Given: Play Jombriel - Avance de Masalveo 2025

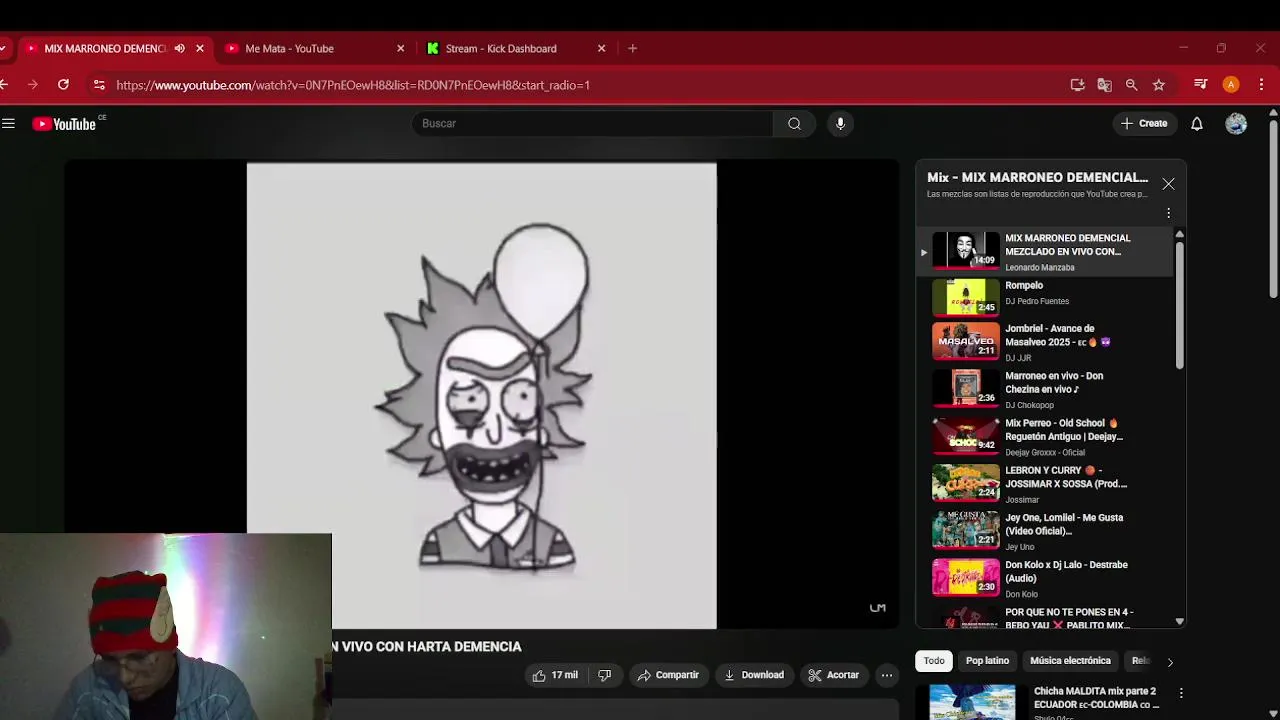Looking at the screenshot, I should coord(1045,343).
